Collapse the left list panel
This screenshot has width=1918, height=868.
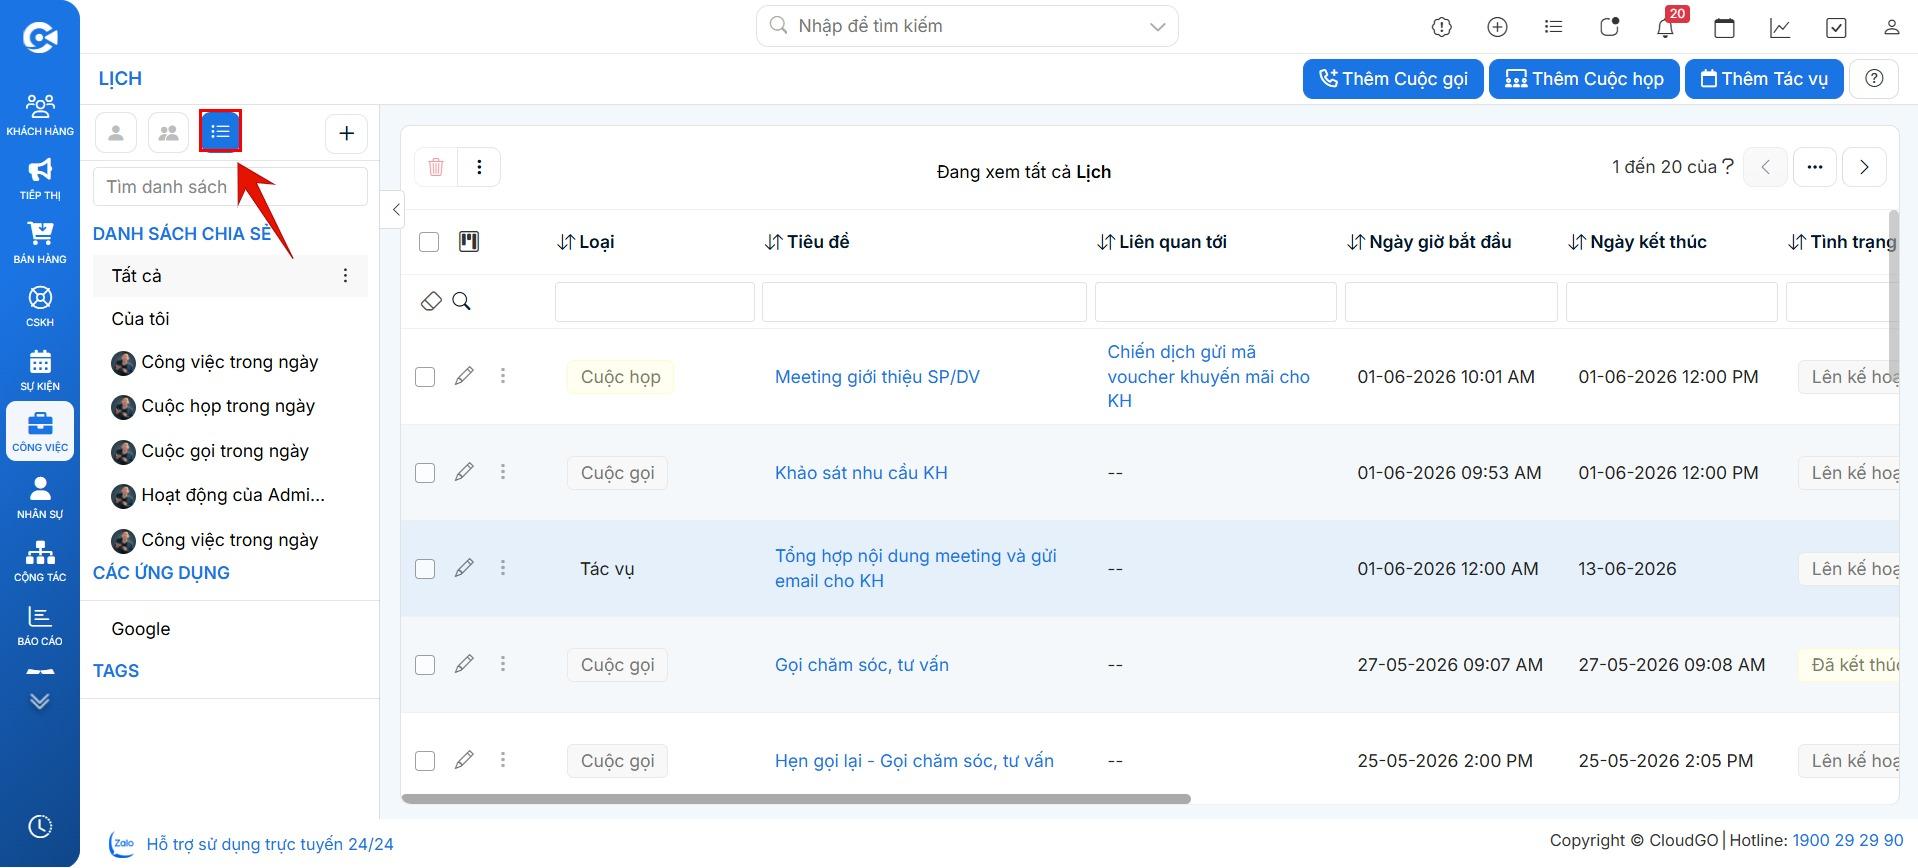(395, 209)
